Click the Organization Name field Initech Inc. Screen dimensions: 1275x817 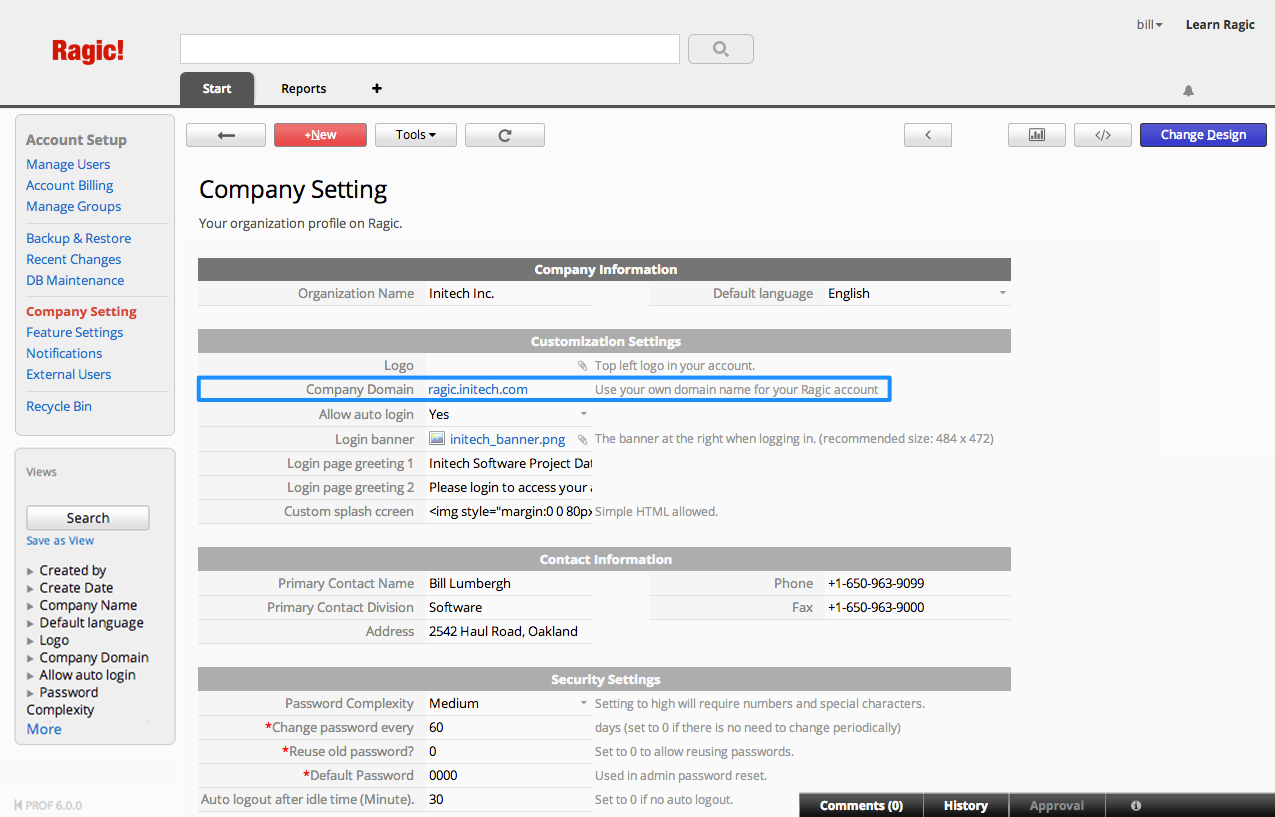point(509,293)
